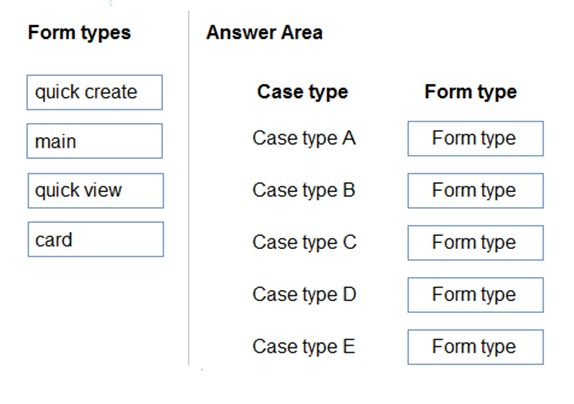This screenshot has height=404, width=574.
Task: Click Form type slot for Case type E
Action: [476, 347]
